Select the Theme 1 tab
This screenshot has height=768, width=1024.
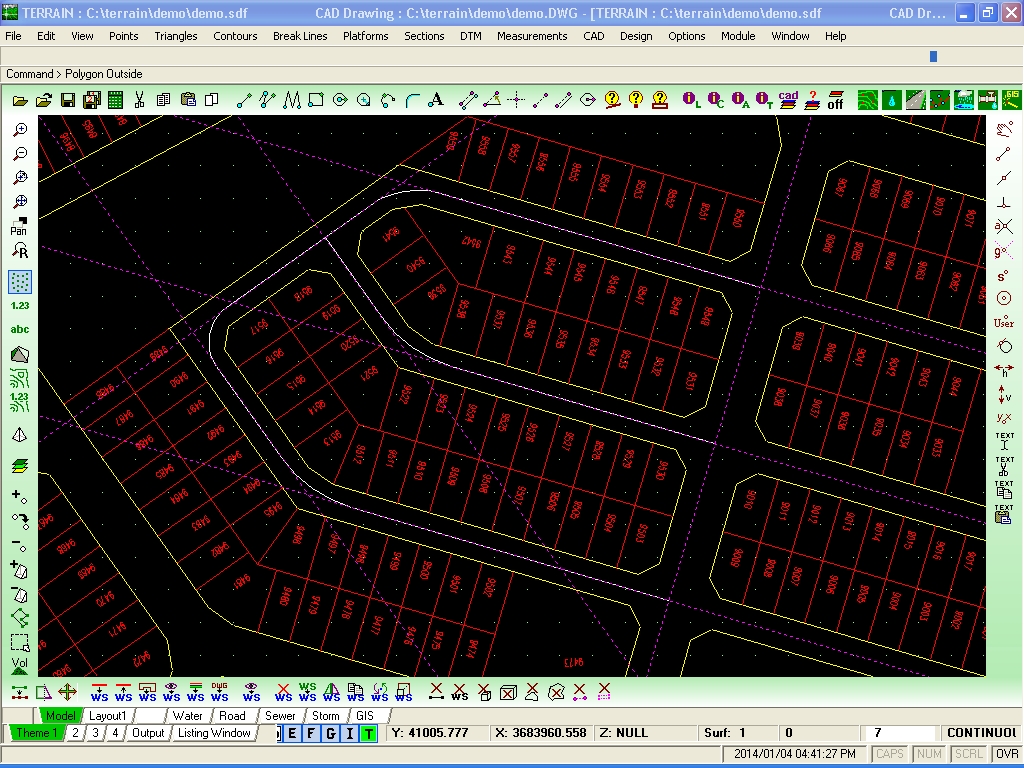37,733
